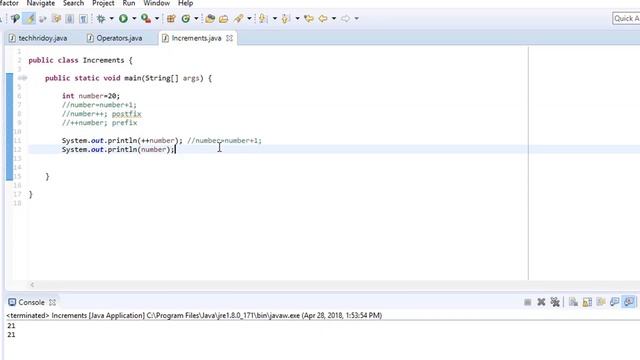Screen dimensions: 640x360
Task: Toggle the Toggle Breadcrumb icon
Action: click(16, 18)
